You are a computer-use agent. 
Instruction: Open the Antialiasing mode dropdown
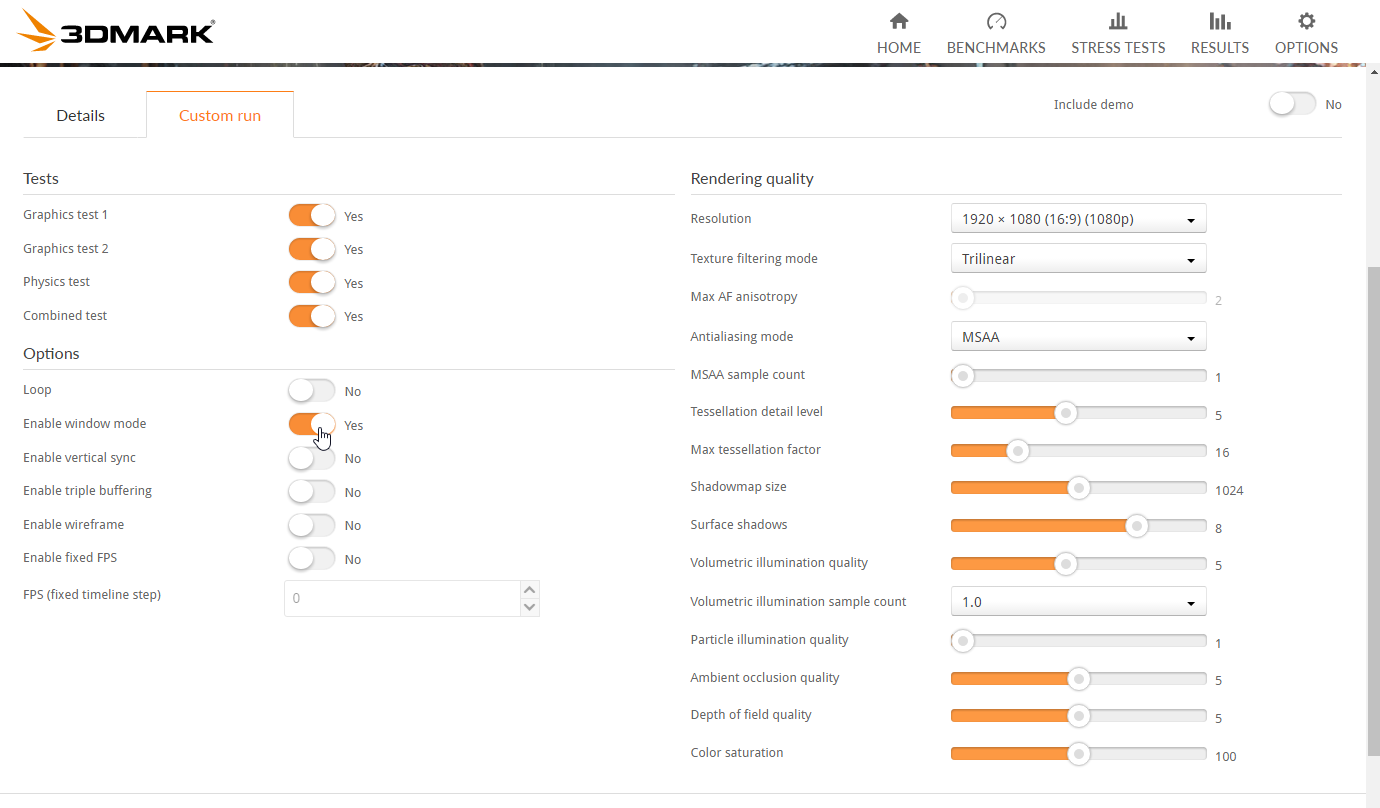[1078, 337]
